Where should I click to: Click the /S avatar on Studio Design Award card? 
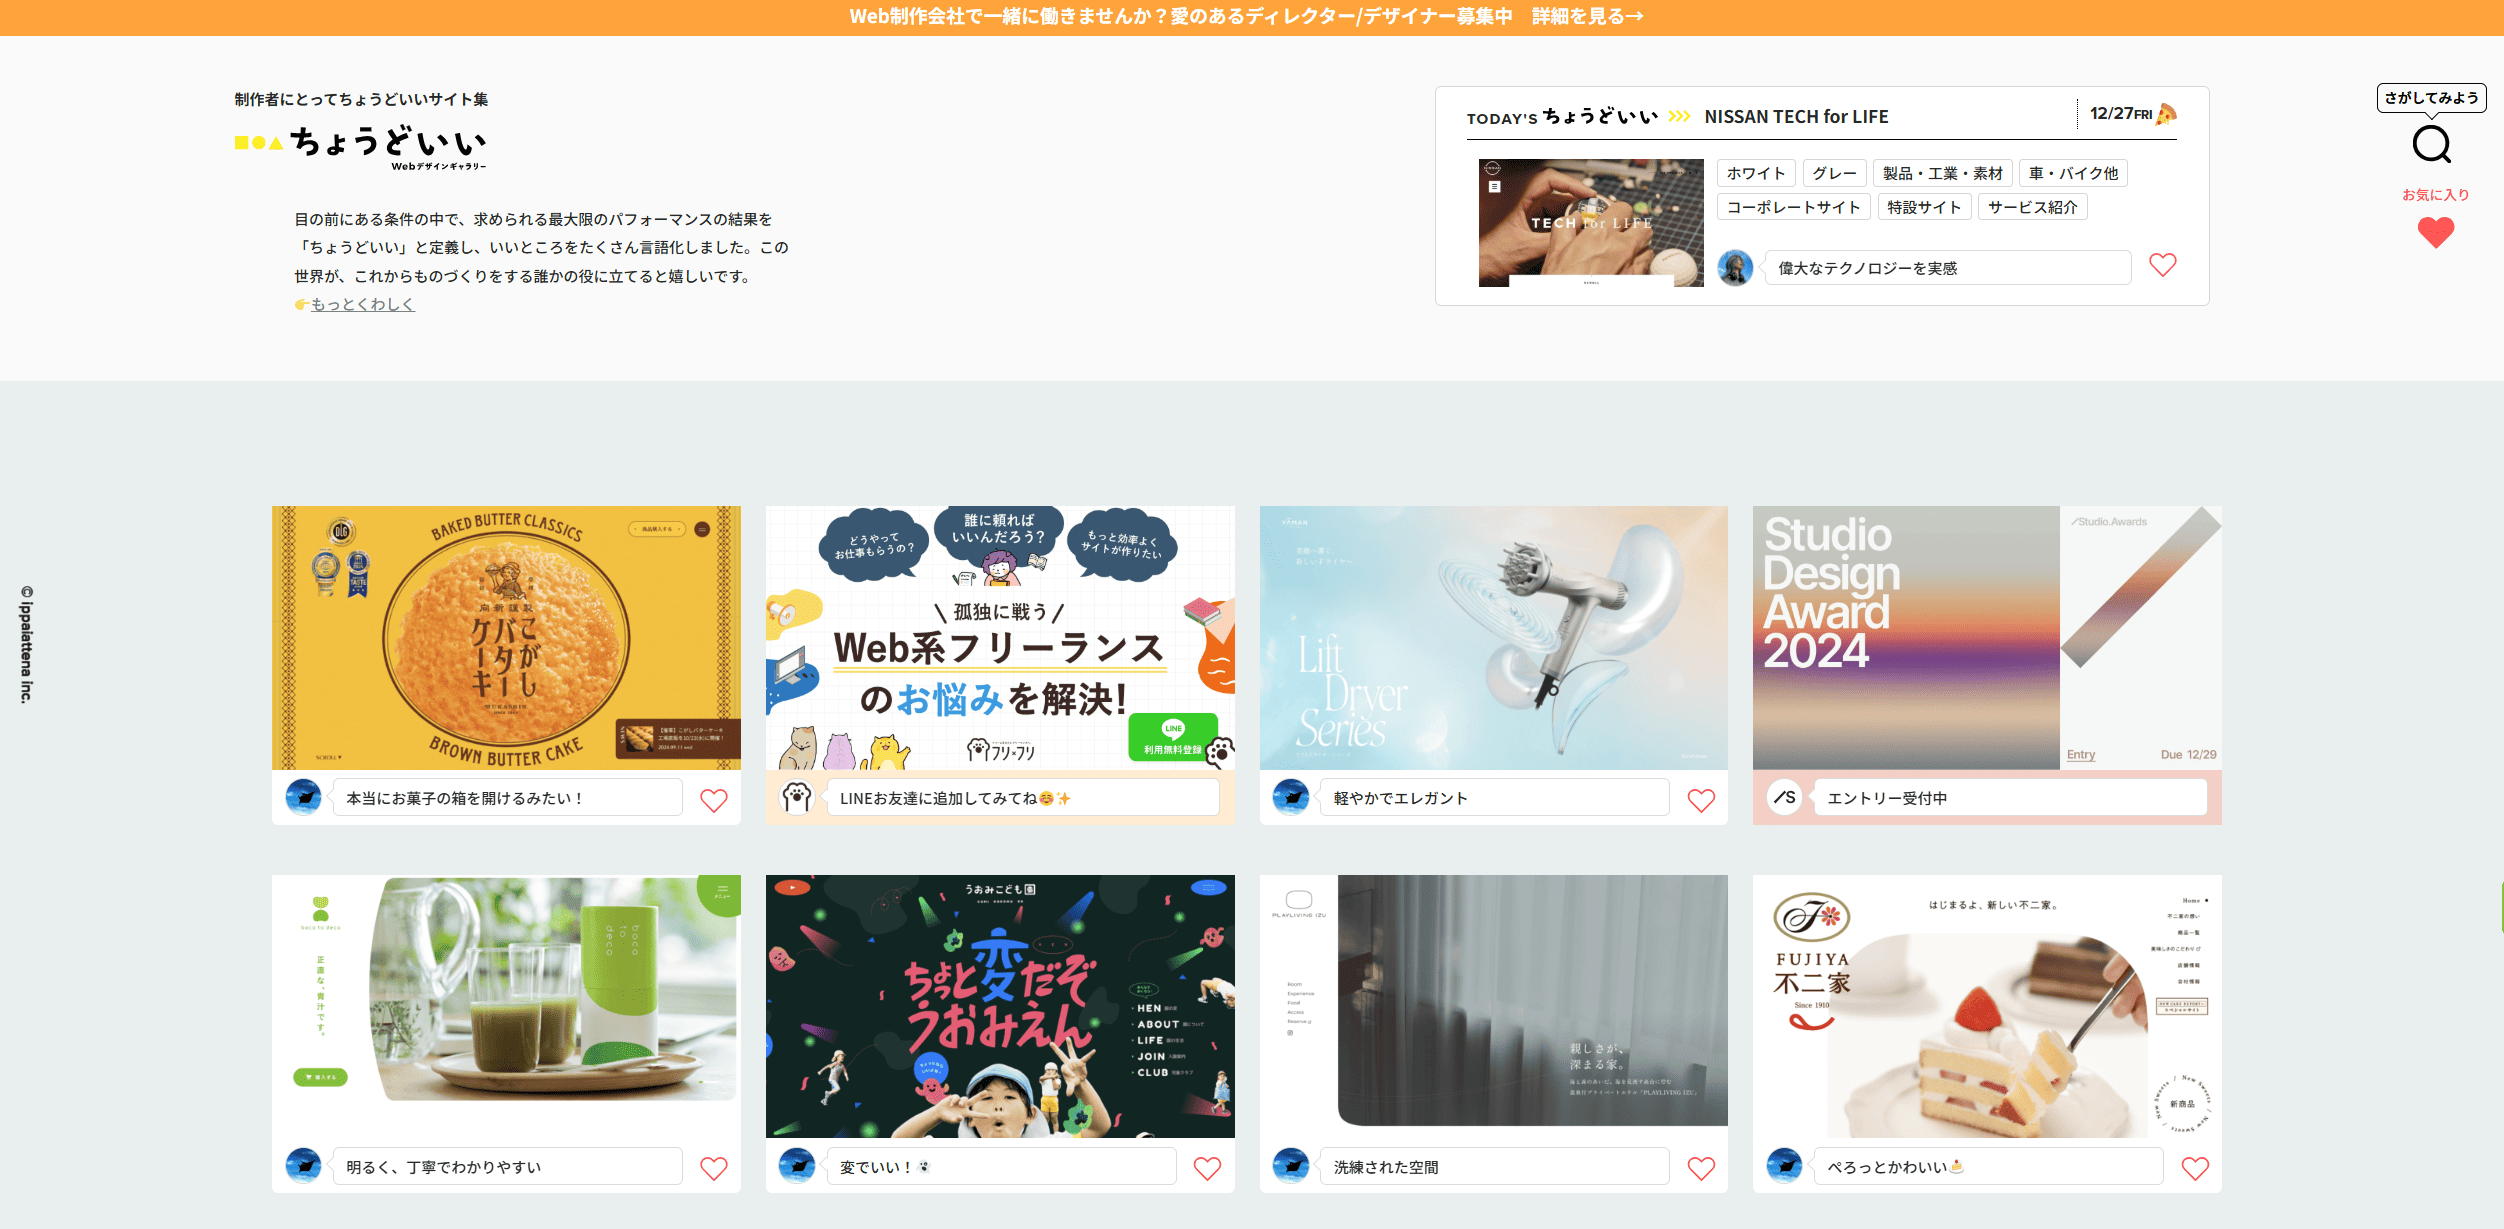point(1787,797)
